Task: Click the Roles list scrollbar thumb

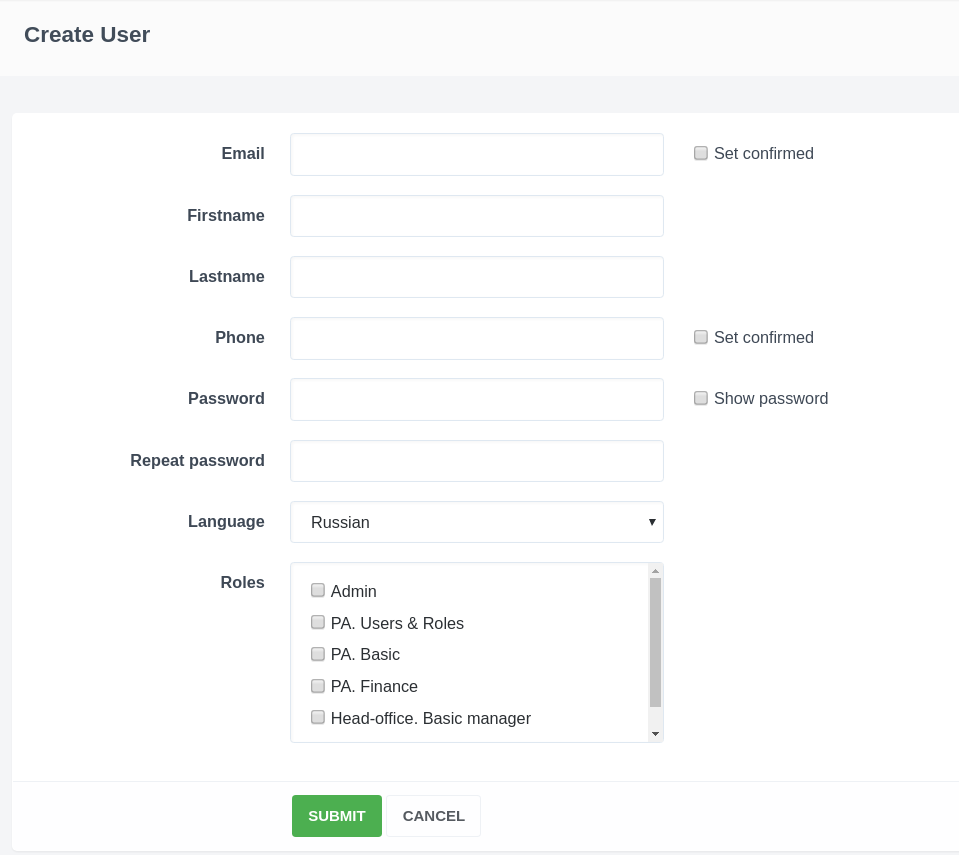Action: tap(655, 642)
